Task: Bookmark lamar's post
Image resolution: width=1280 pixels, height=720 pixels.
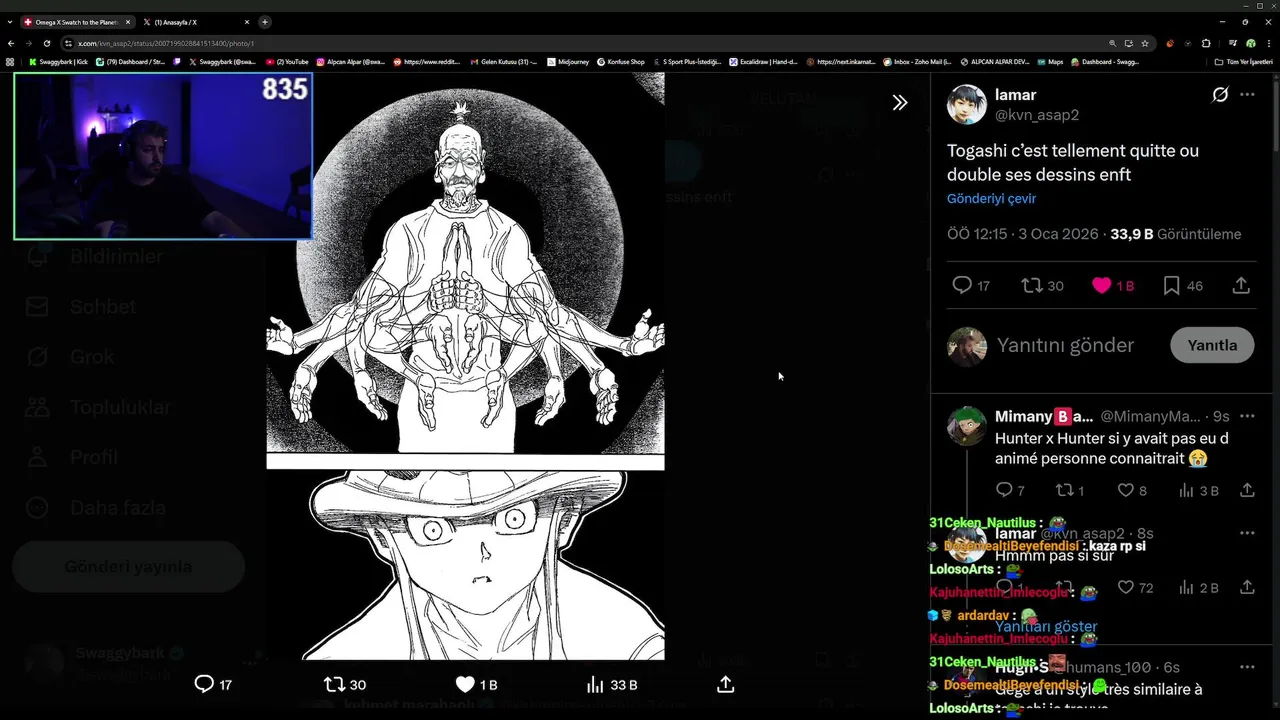Action: pos(1171,286)
